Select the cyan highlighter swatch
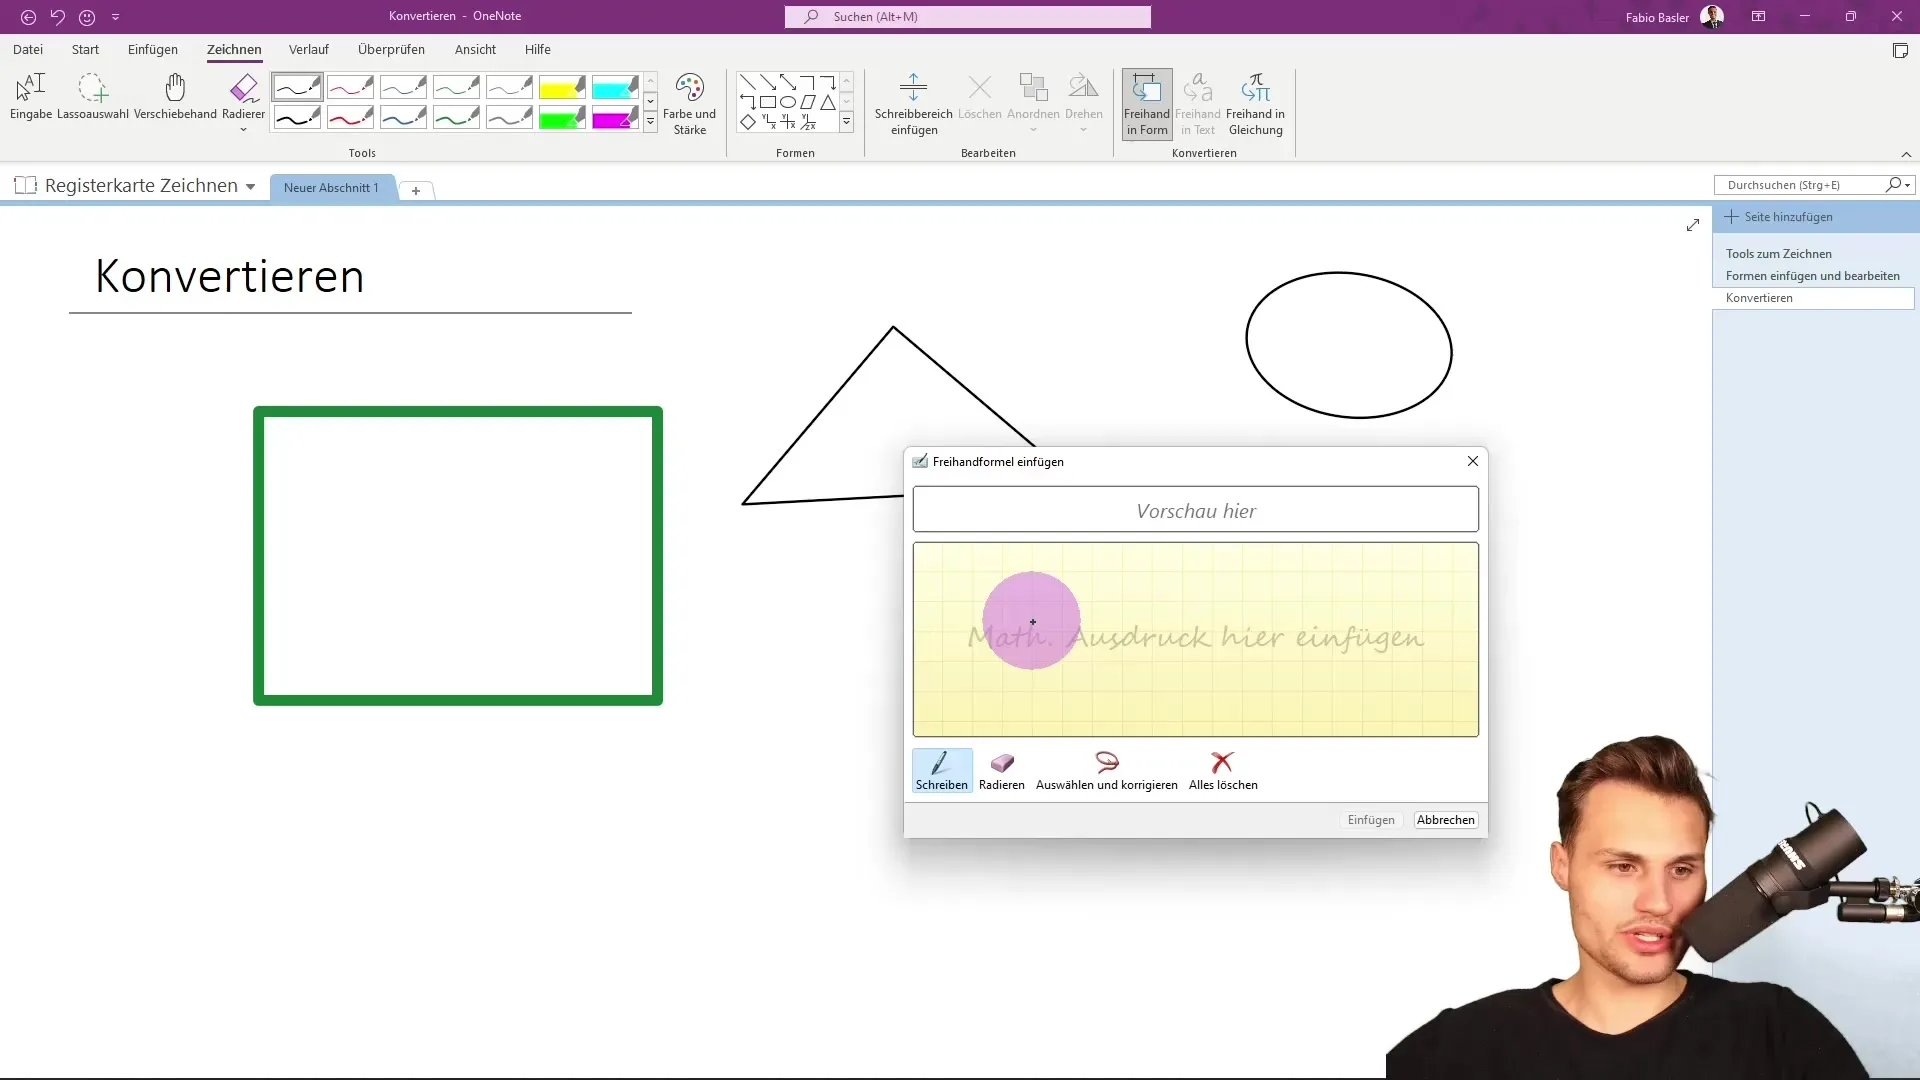 coord(615,87)
